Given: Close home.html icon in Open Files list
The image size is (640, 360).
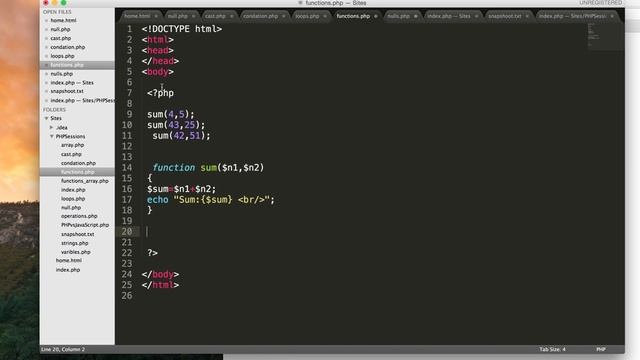Looking at the screenshot, I should pyautogui.click(x=46, y=20).
